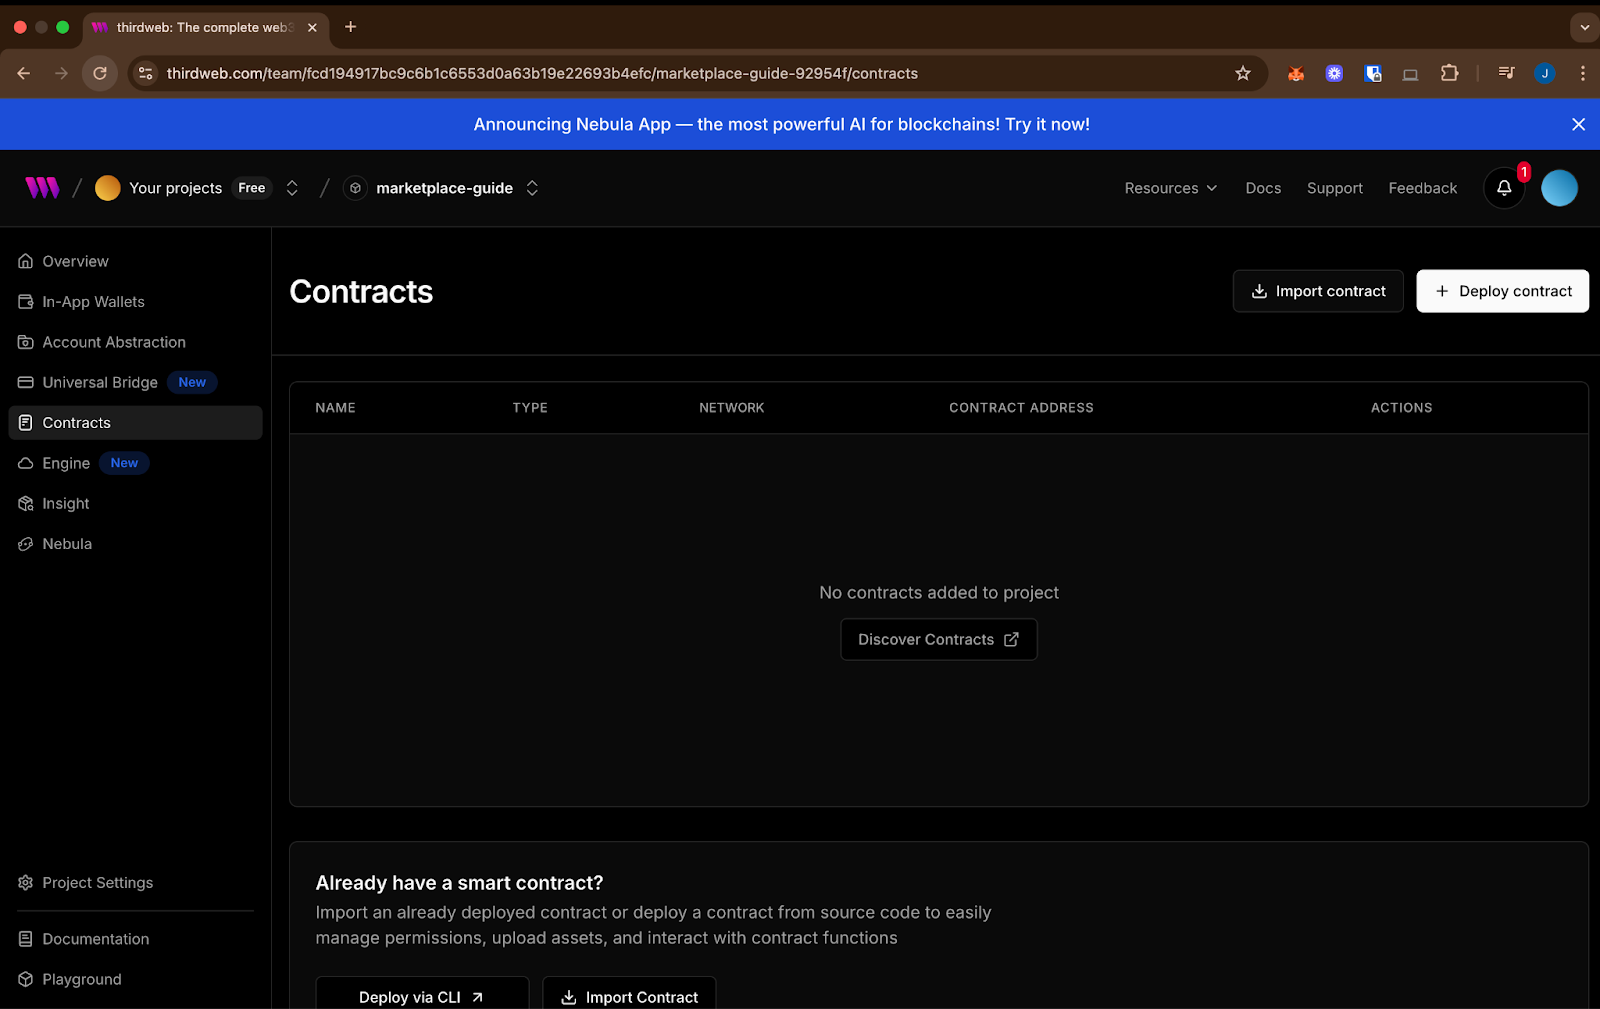Open the Docs page
Screen dimensions: 1600x1009
[1262, 188]
